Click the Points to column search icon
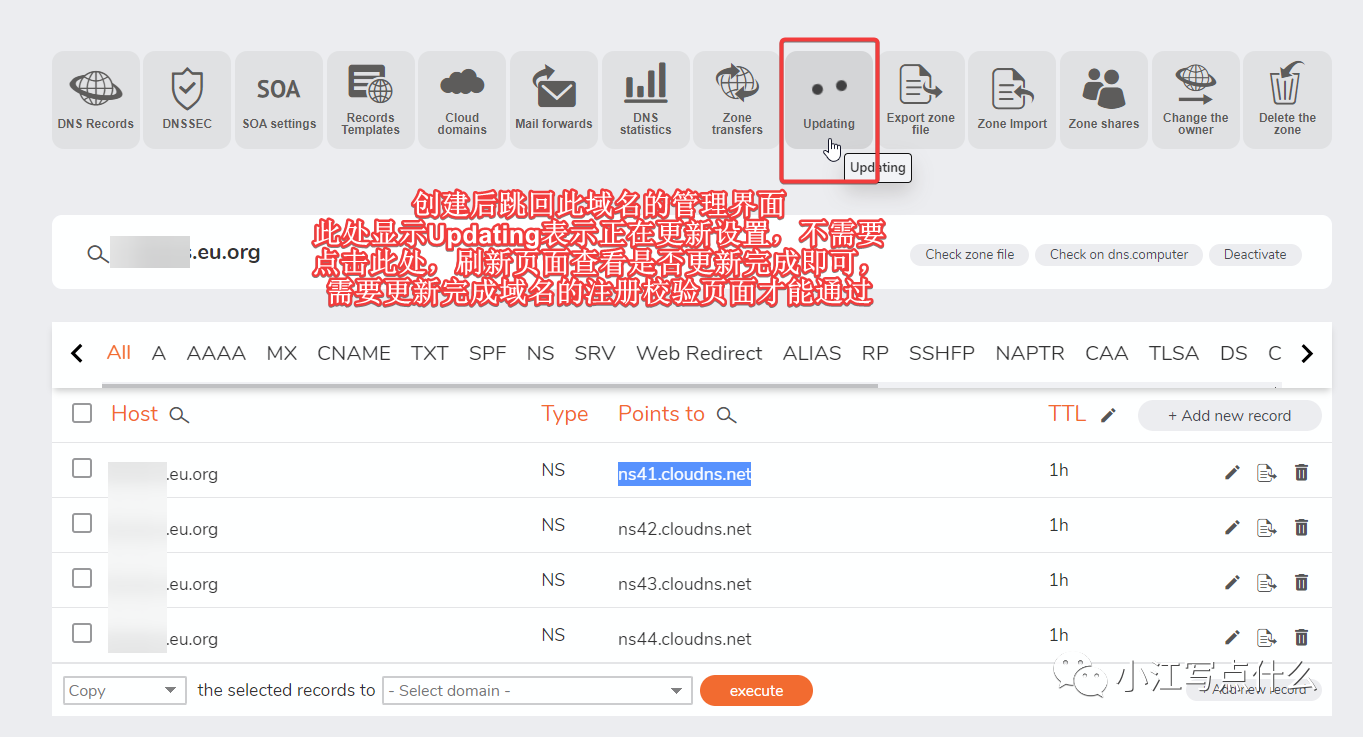Screen dimensions: 1363x737 [x=727, y=415]
